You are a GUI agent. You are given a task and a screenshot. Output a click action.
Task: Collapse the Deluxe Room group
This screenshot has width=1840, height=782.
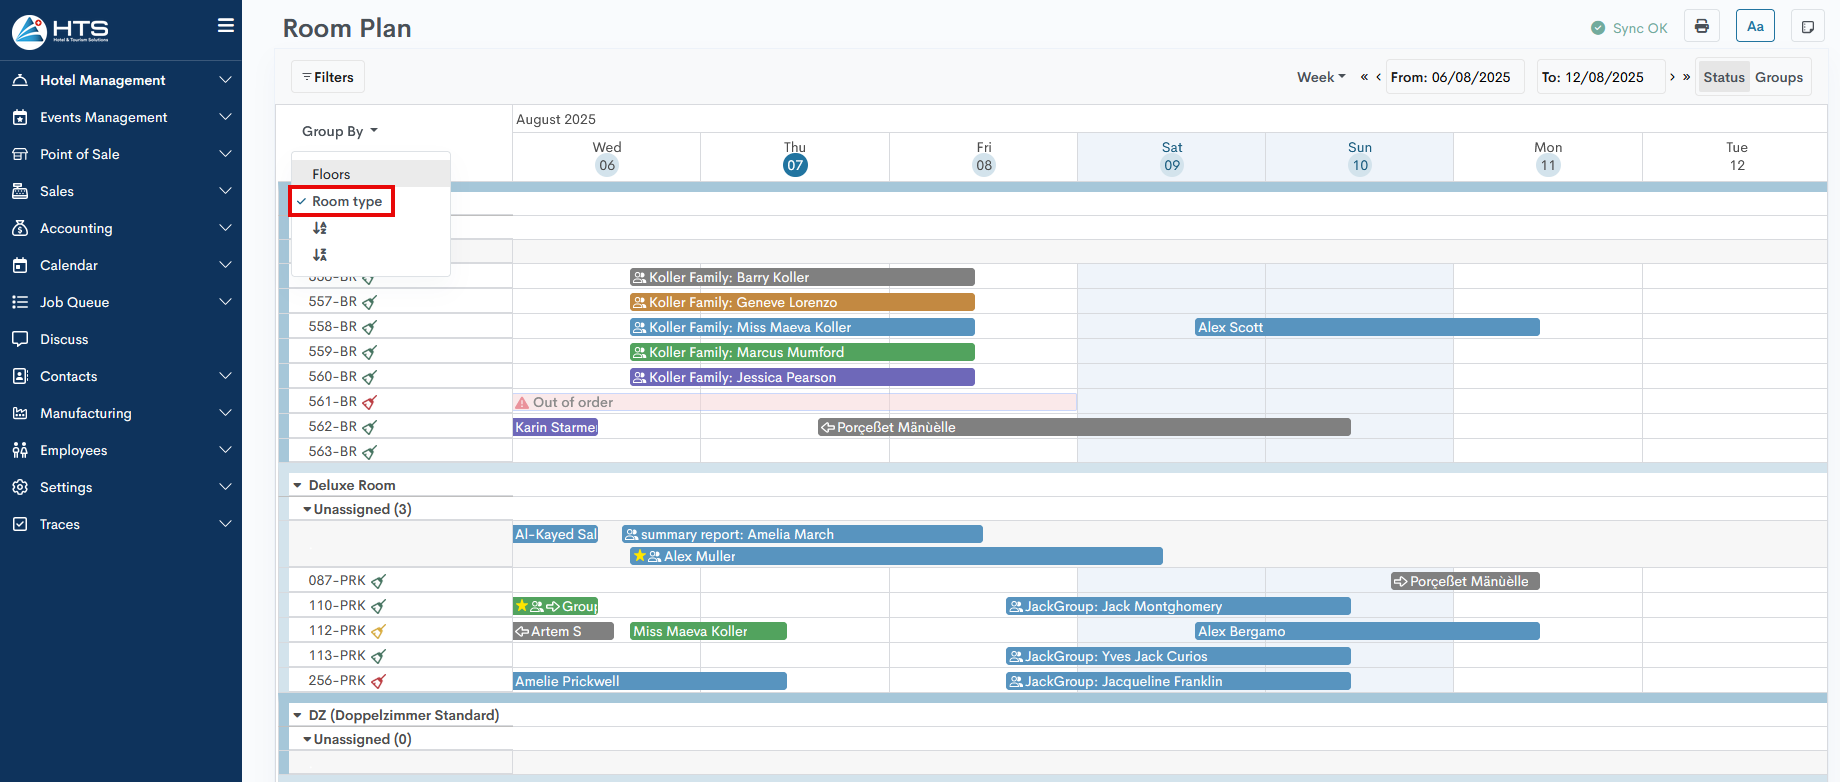tap(298, 485)
